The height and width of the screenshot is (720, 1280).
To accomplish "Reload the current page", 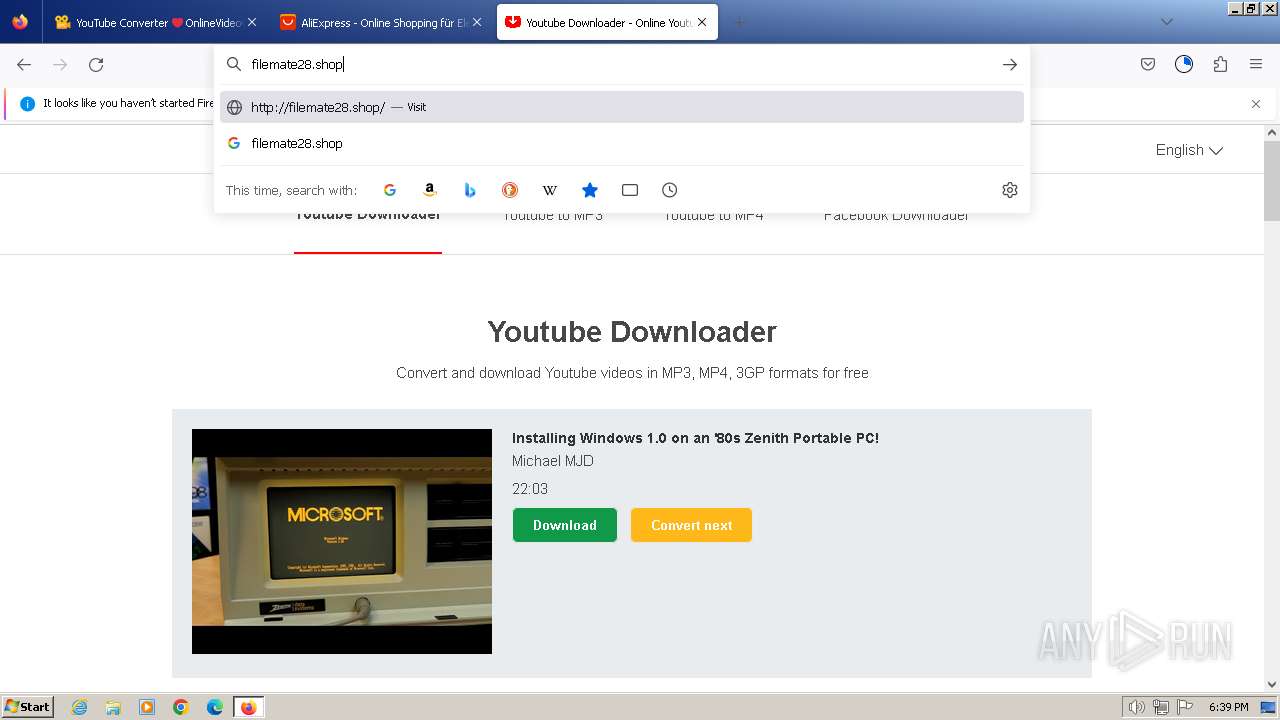I will click(96, 64).
